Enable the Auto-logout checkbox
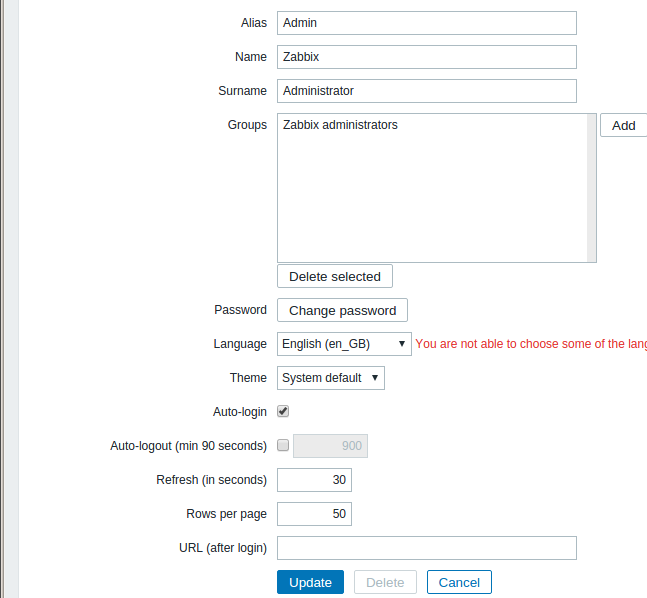 pos(283,446)
